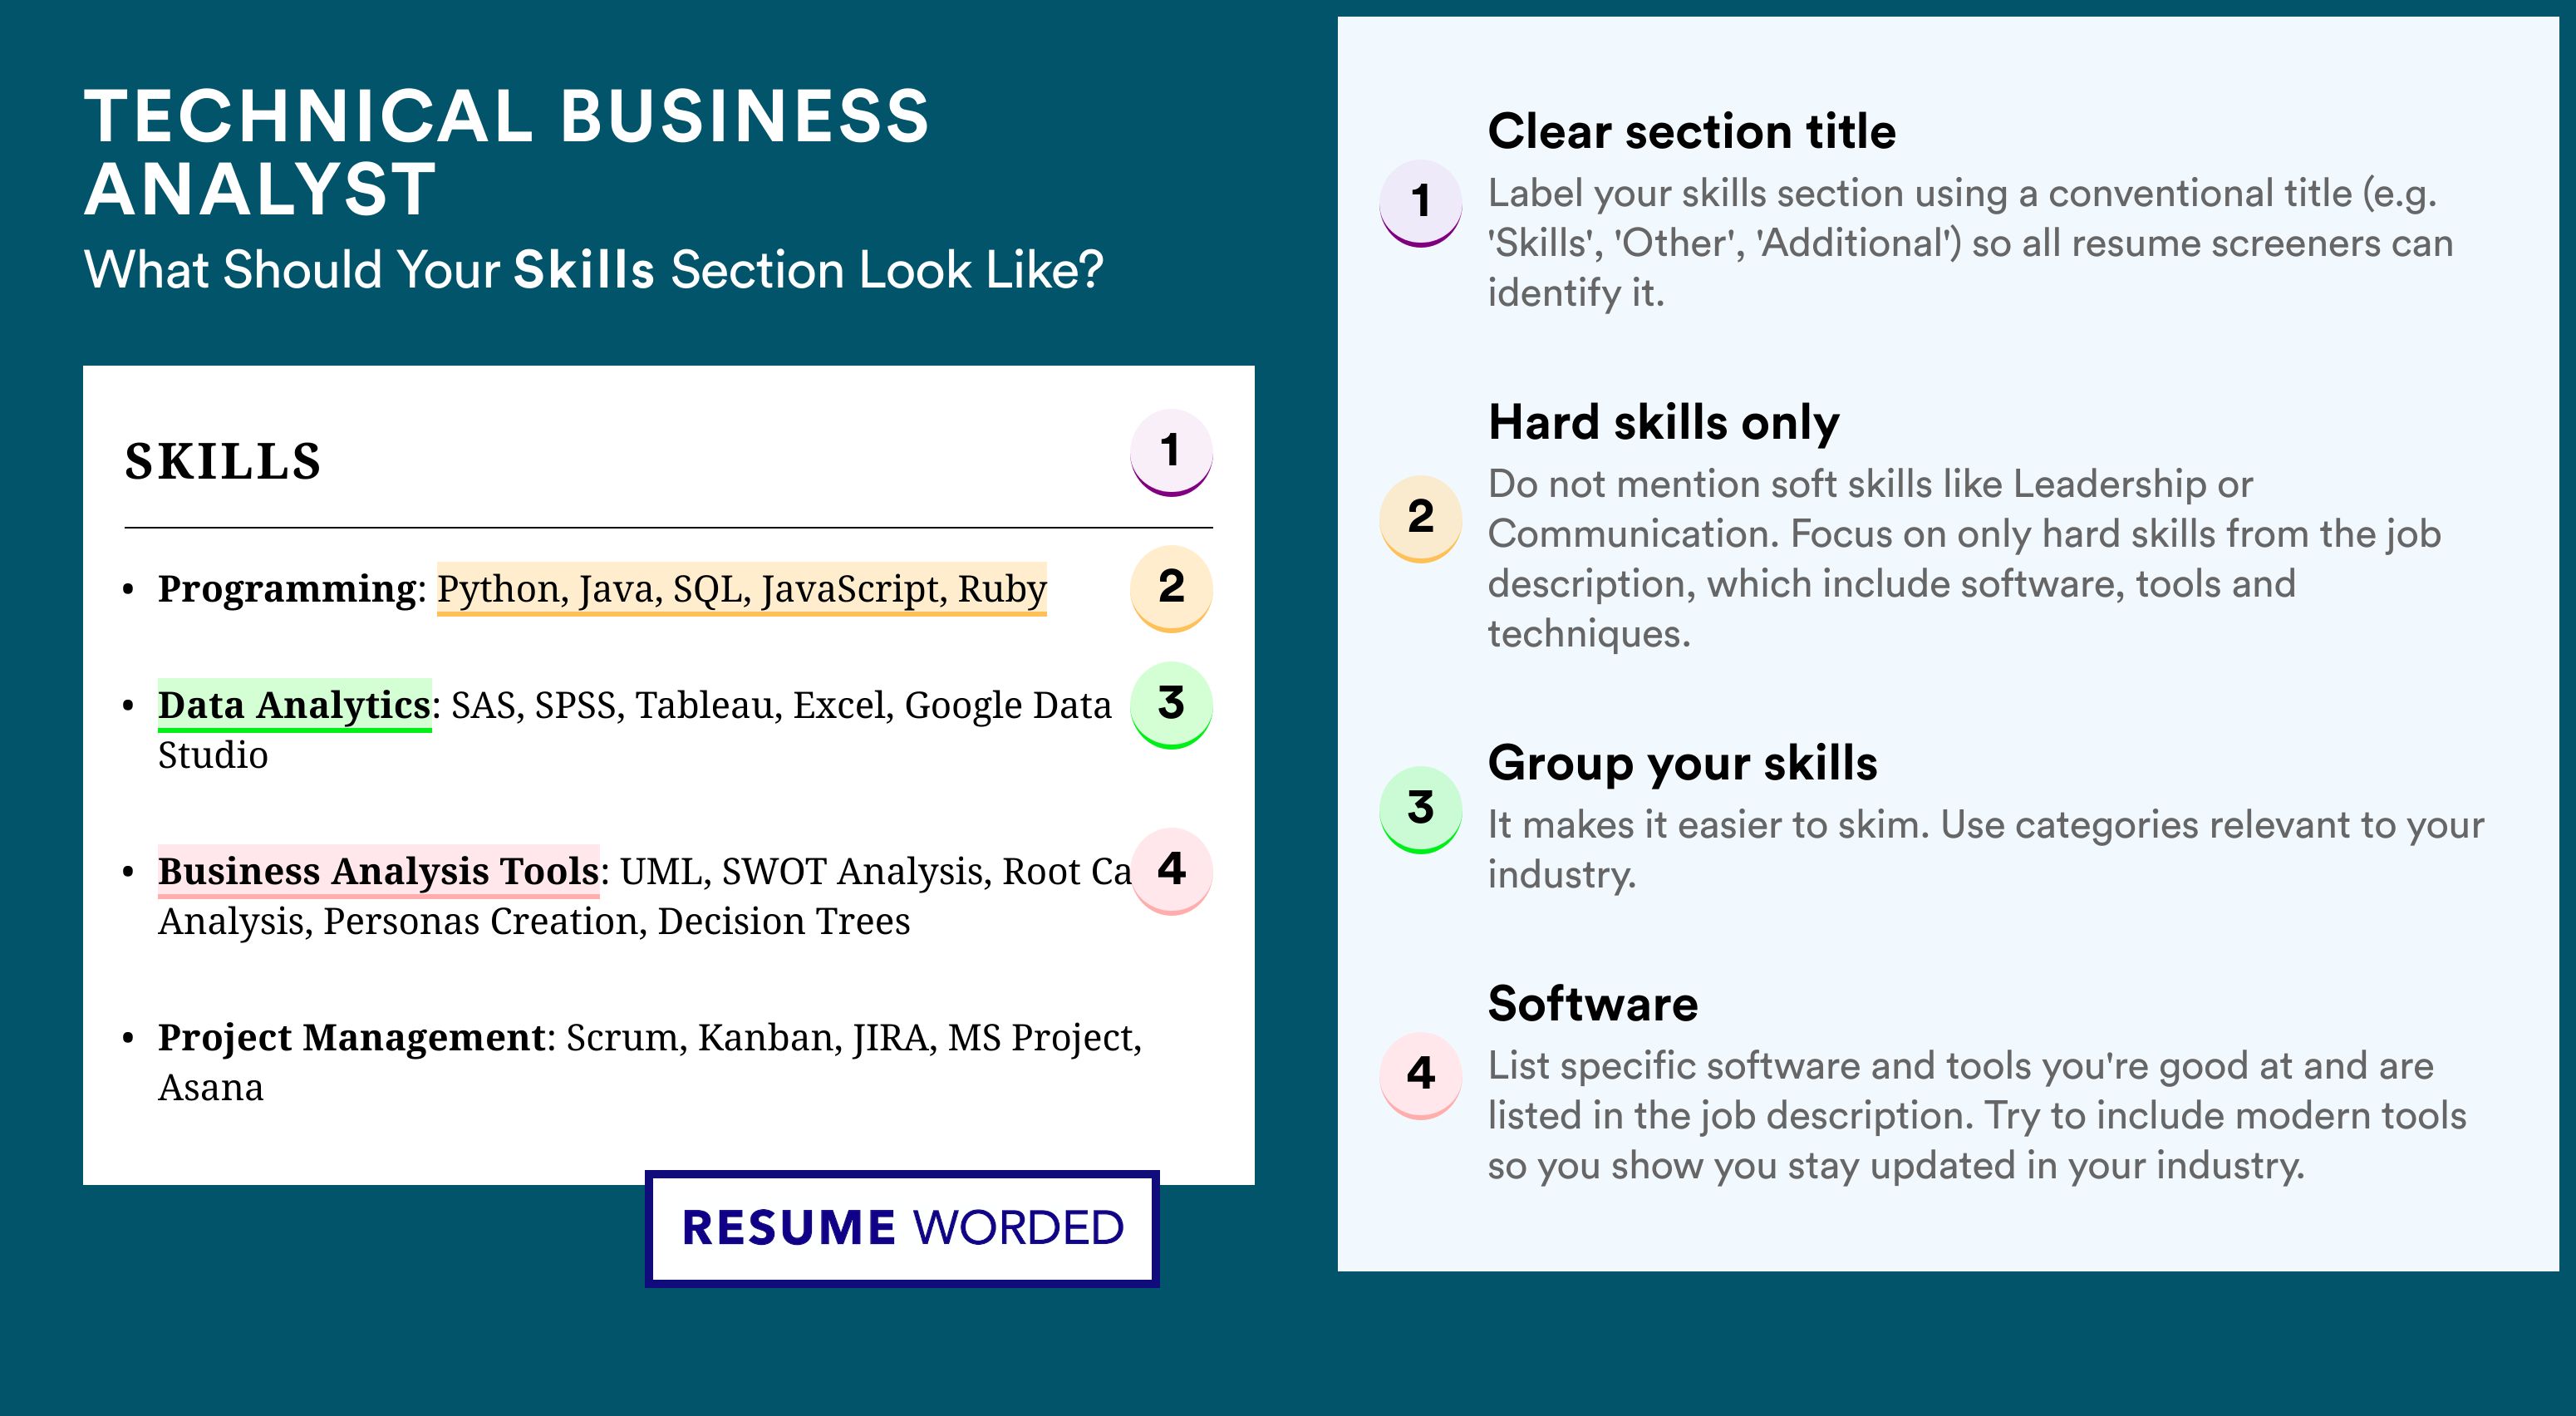Click the number 1 badge next to Clear section title
Viewport: 2576px width, 1416px height.
1421,203
